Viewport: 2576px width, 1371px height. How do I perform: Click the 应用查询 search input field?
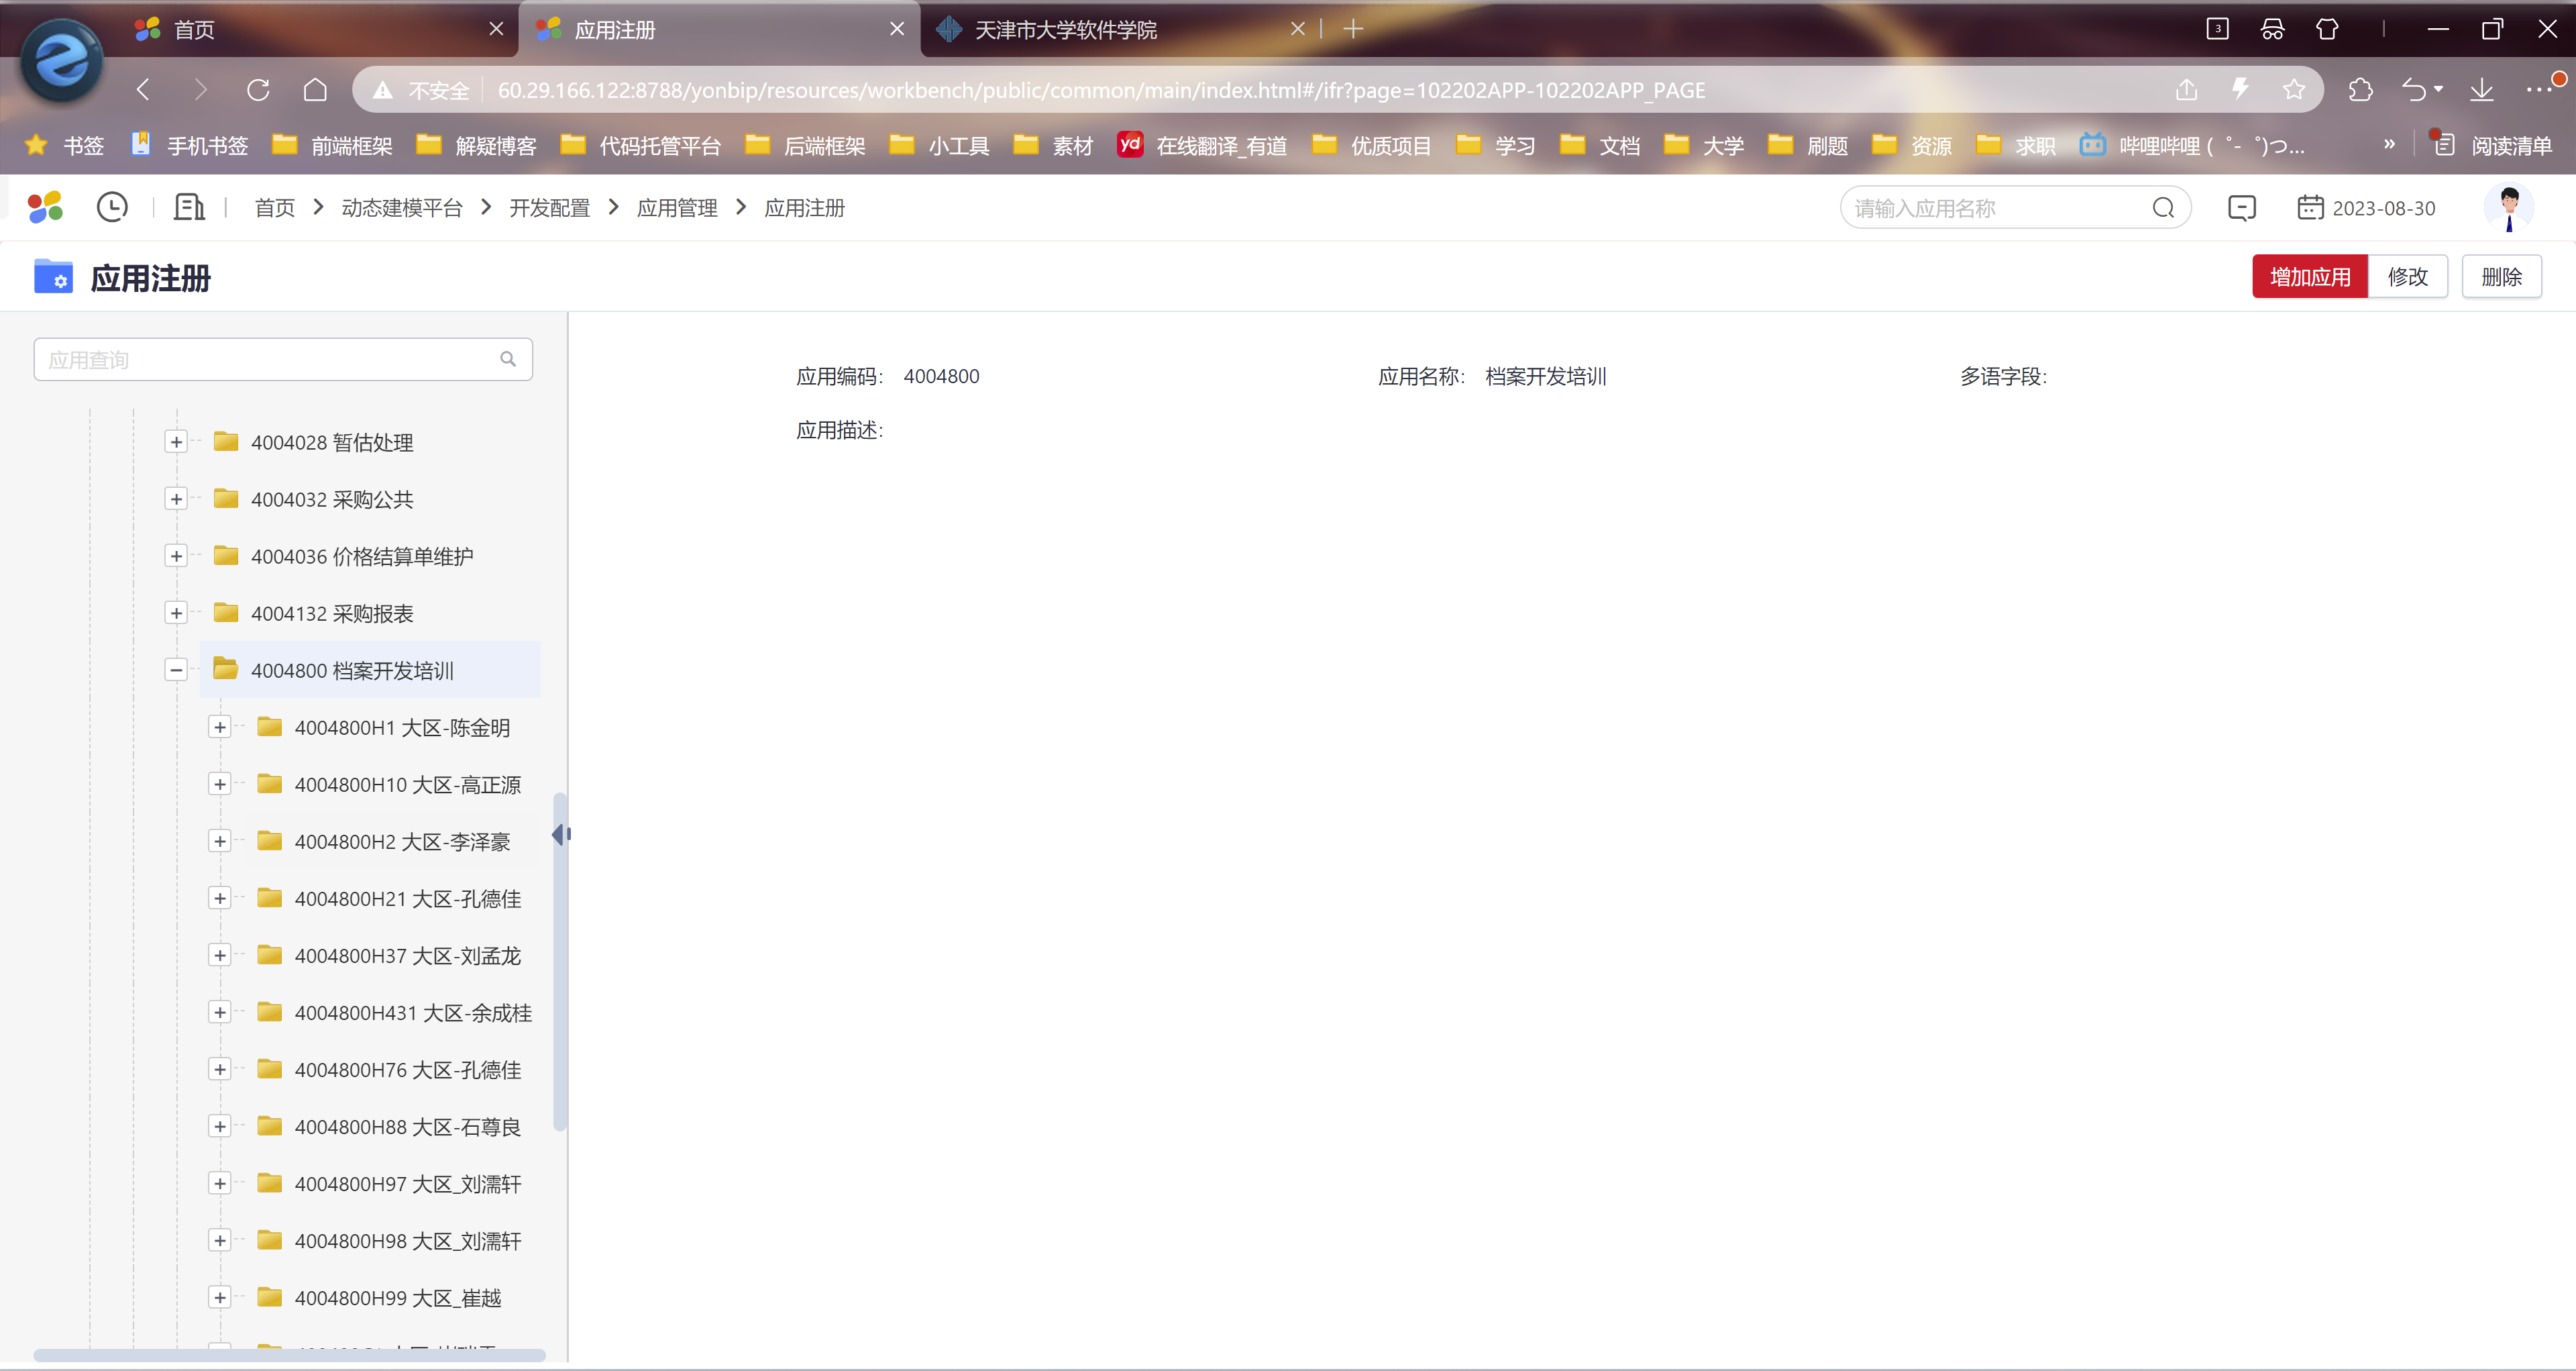point(270,360)
